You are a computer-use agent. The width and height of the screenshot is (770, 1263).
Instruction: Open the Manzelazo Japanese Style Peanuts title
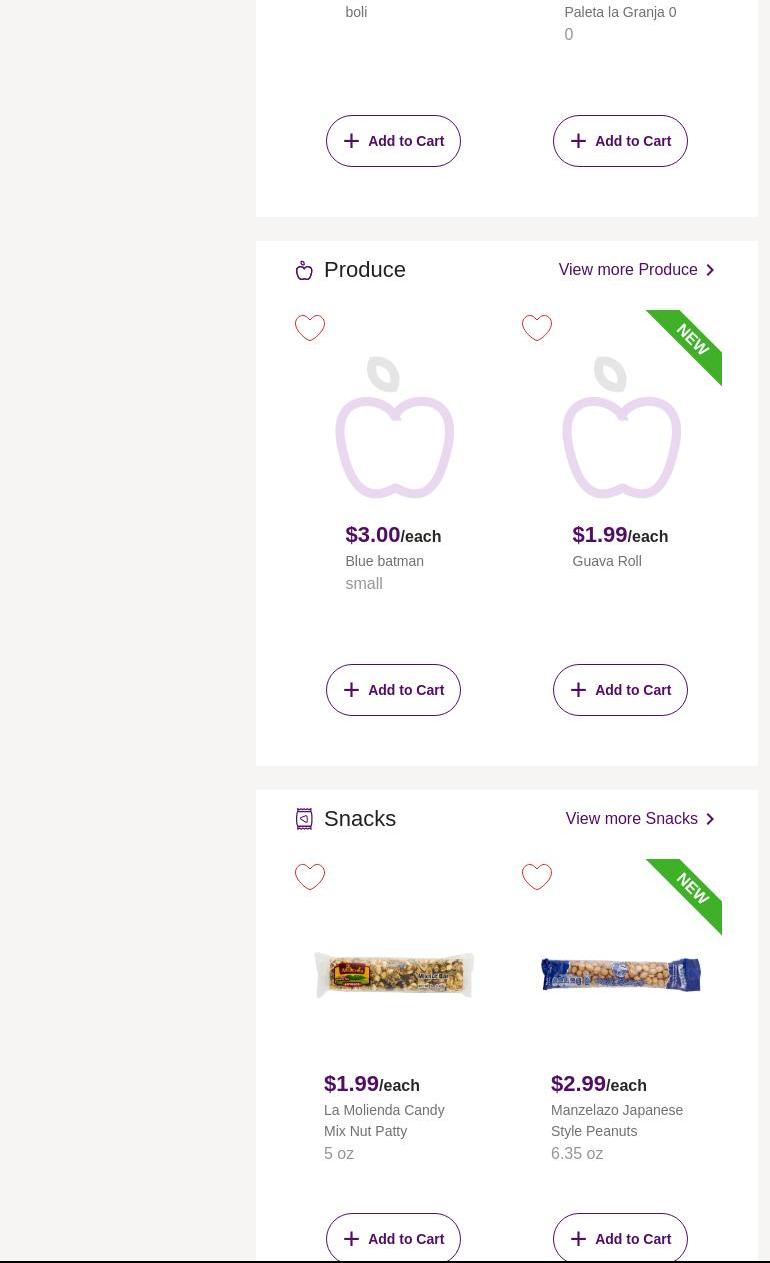point(617,1120)
